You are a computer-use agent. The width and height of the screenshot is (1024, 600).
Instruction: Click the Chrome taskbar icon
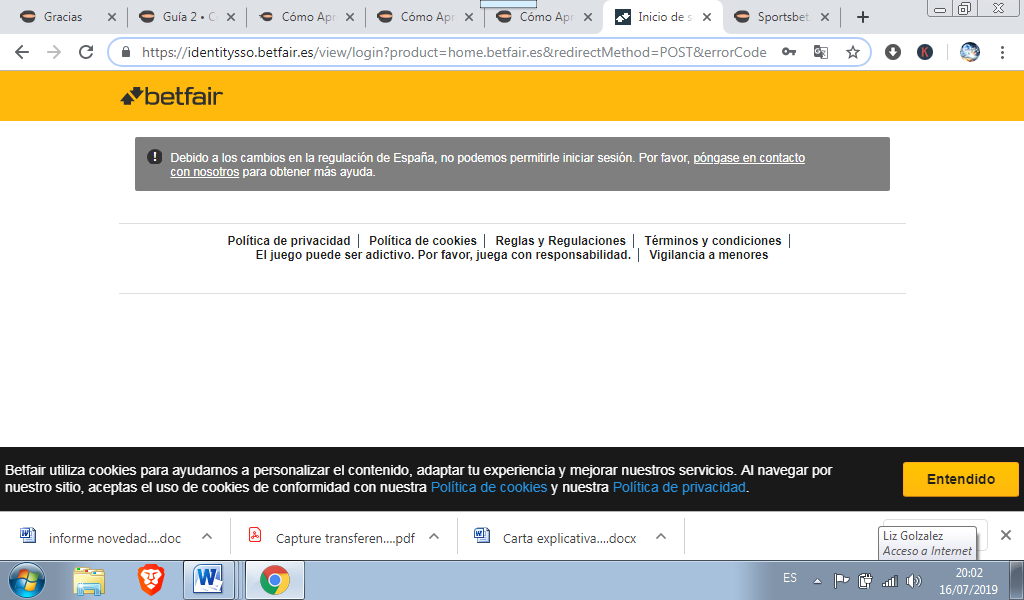275,580
